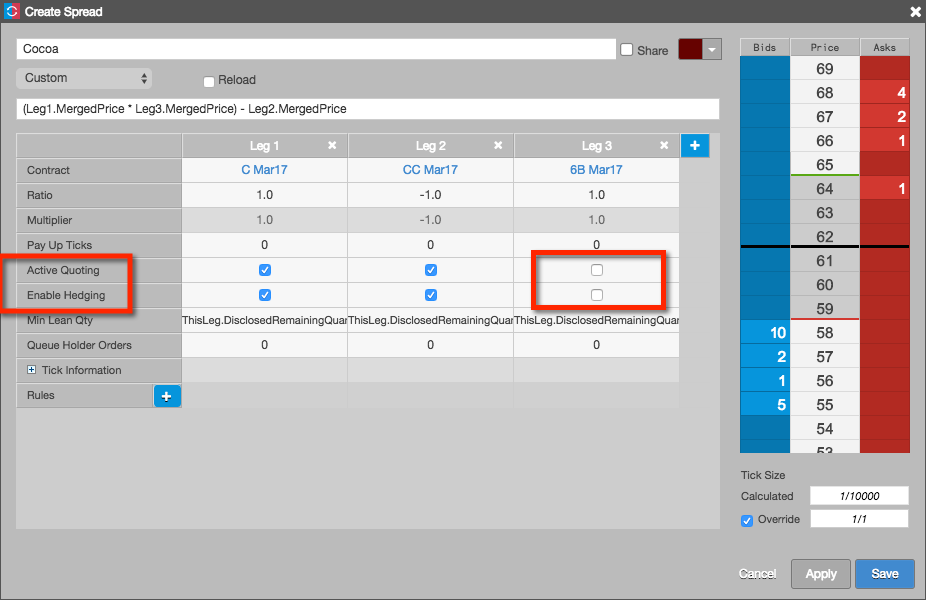The width and height of the screenshot is (926, 600).
Task: Click Leg 1 Min Lean Qty formula
Action: tap(265, 320)
